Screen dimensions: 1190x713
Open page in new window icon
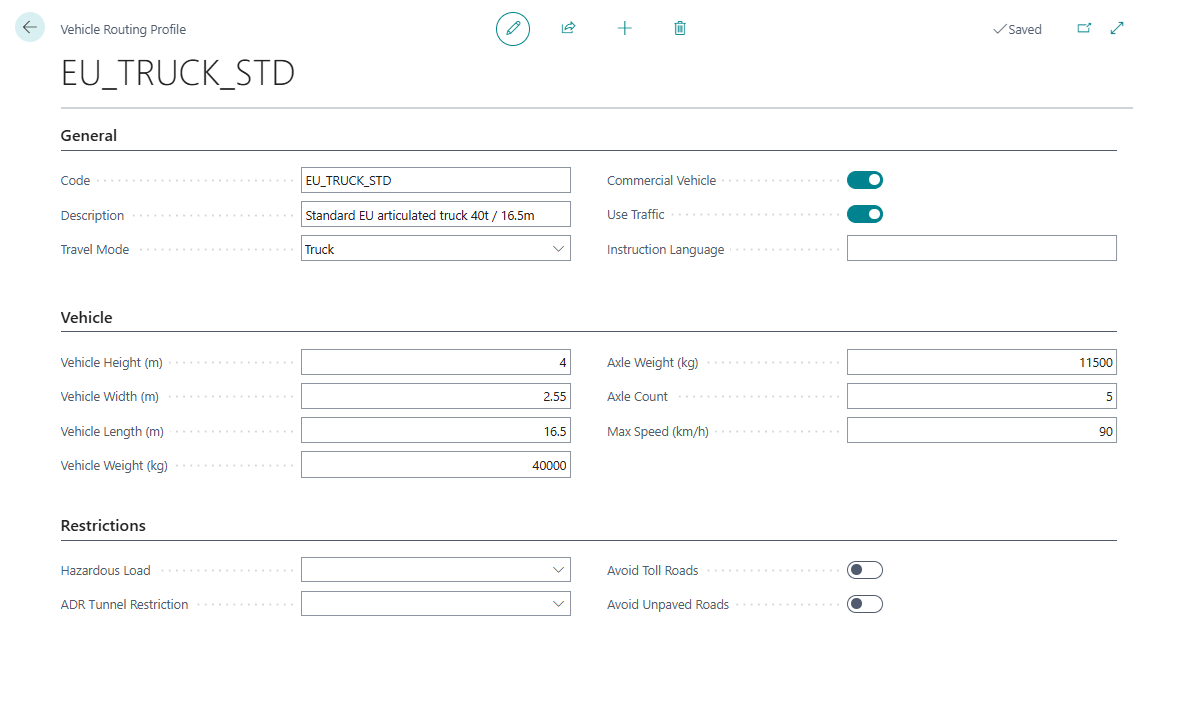1084,29
